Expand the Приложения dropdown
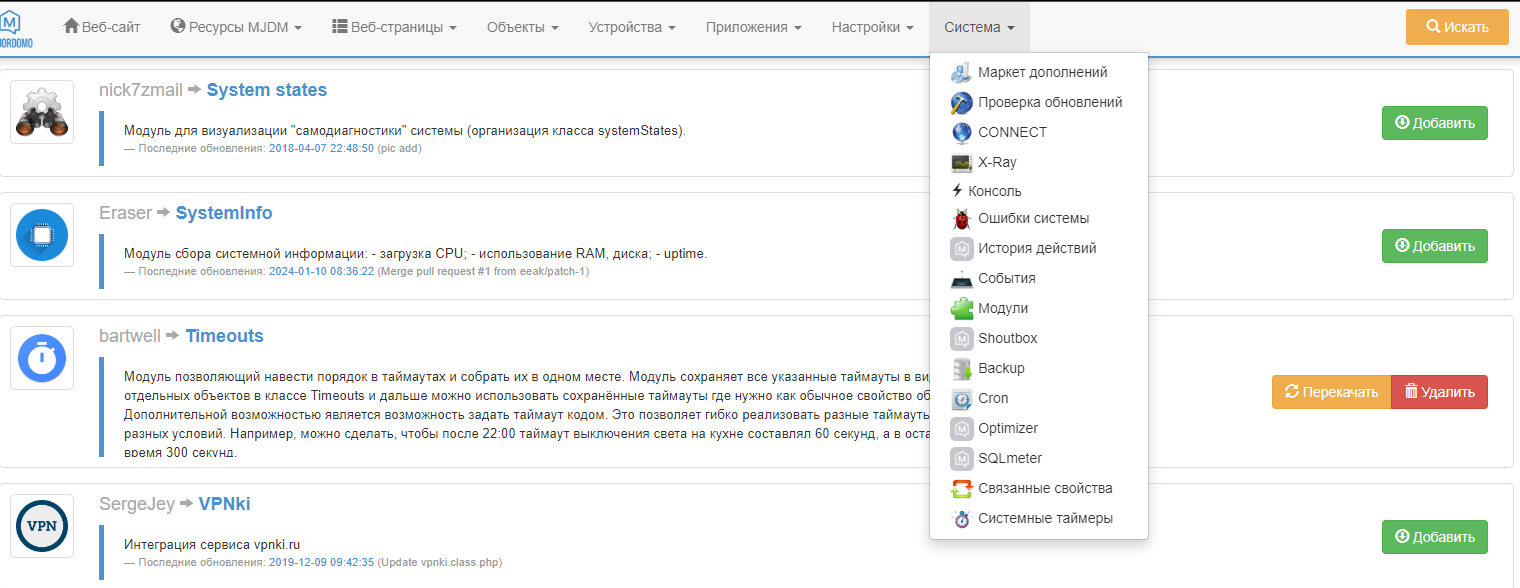 (753, 27)
